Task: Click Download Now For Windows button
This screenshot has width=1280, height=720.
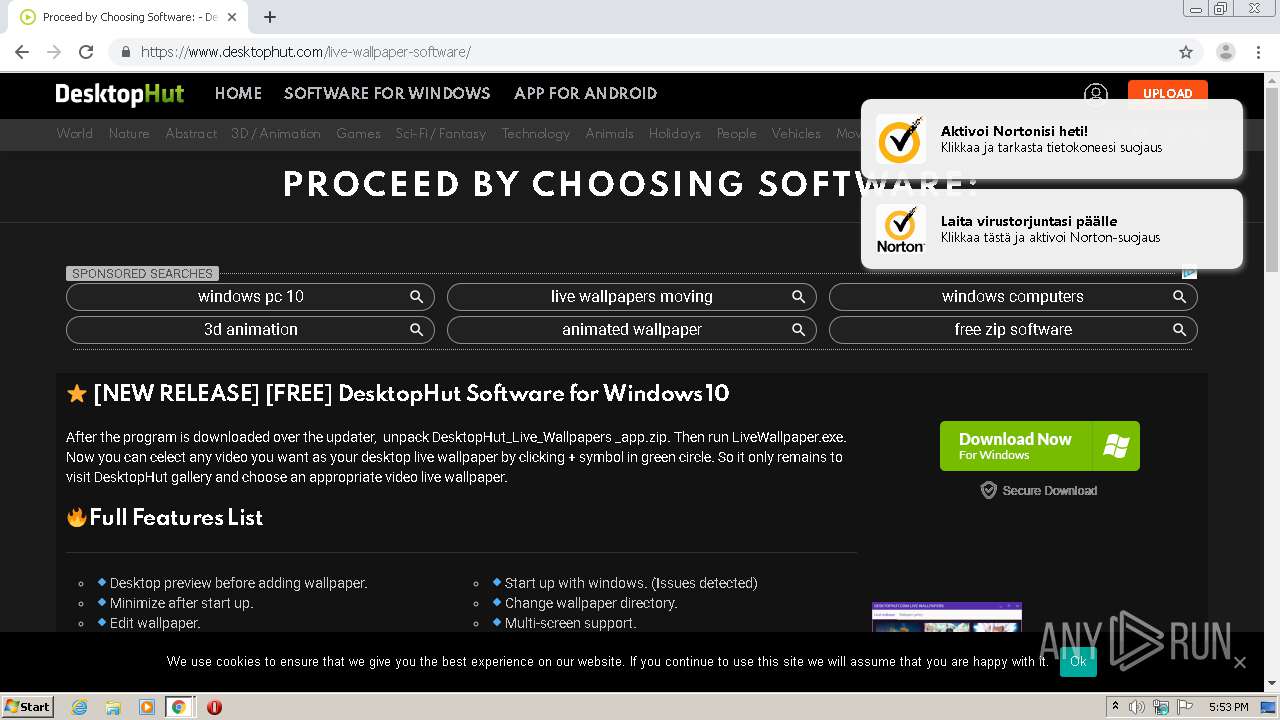Action: click(x=1040, y=446)
